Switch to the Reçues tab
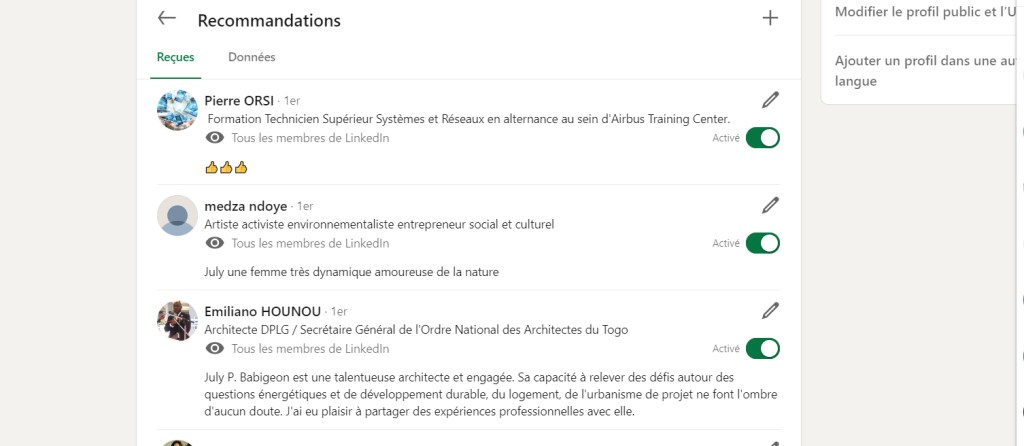This screenshot has height=446, width=1024. pyautogui.click(x=175, y=57)
